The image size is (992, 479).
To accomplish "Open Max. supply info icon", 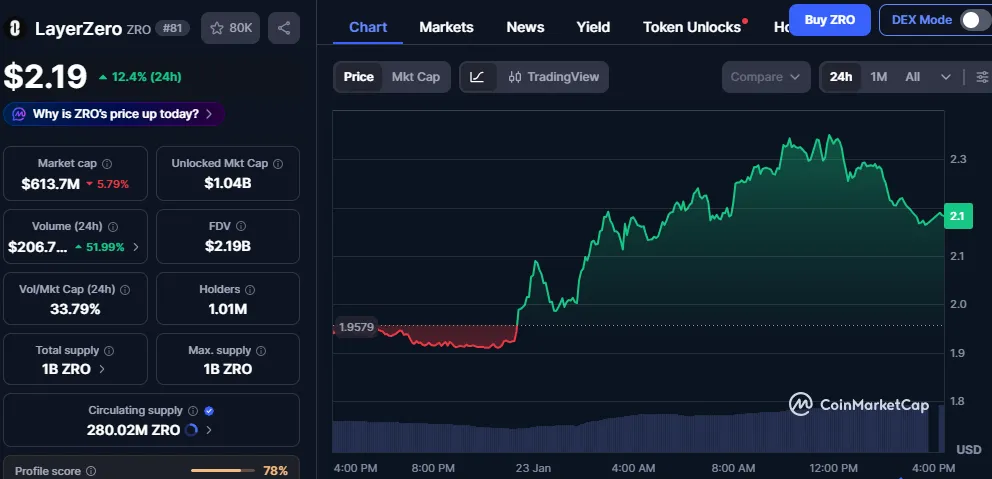I will tap(261, 351).
